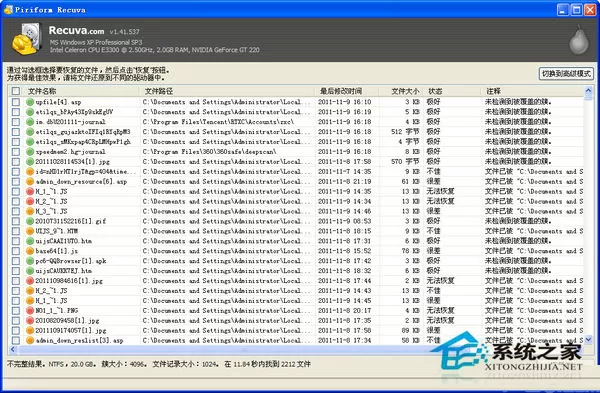The height and width of the screenshot is (393, 600).
Task: Click the Recuva title bar app icon
Action: pos(8,10)
